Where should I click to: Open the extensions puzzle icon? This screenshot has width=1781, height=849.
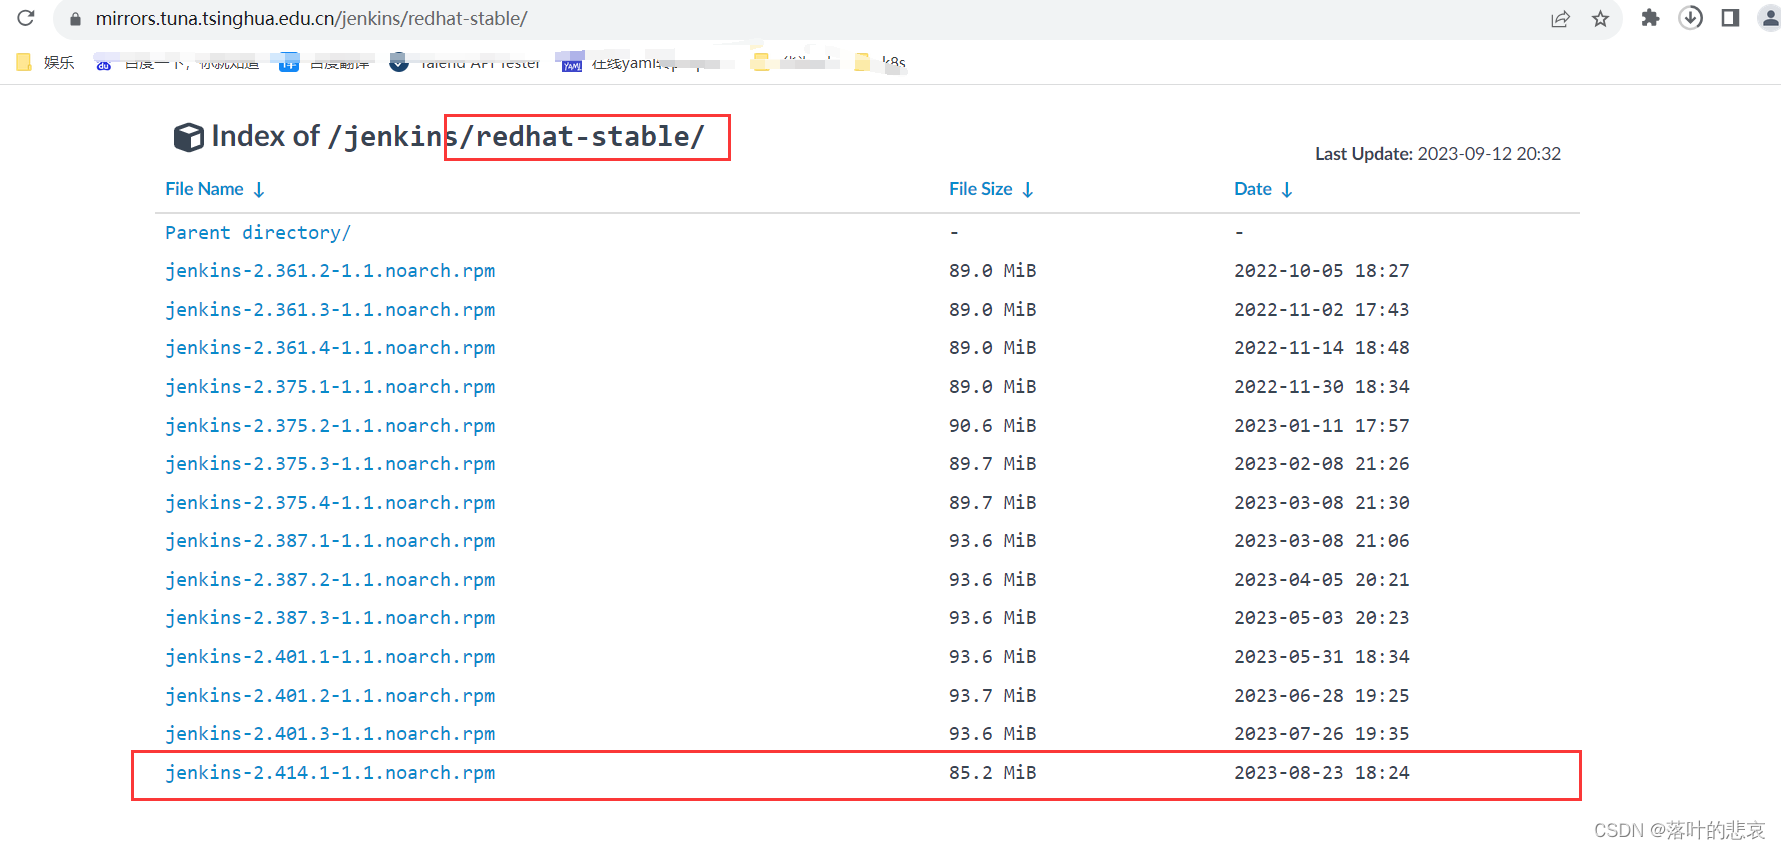[1651, 18]
